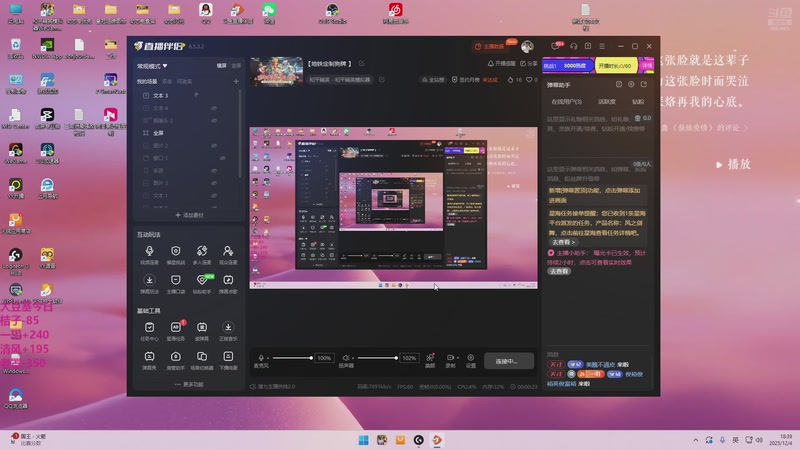Open the 钻粉 tab

pos(638,102)
